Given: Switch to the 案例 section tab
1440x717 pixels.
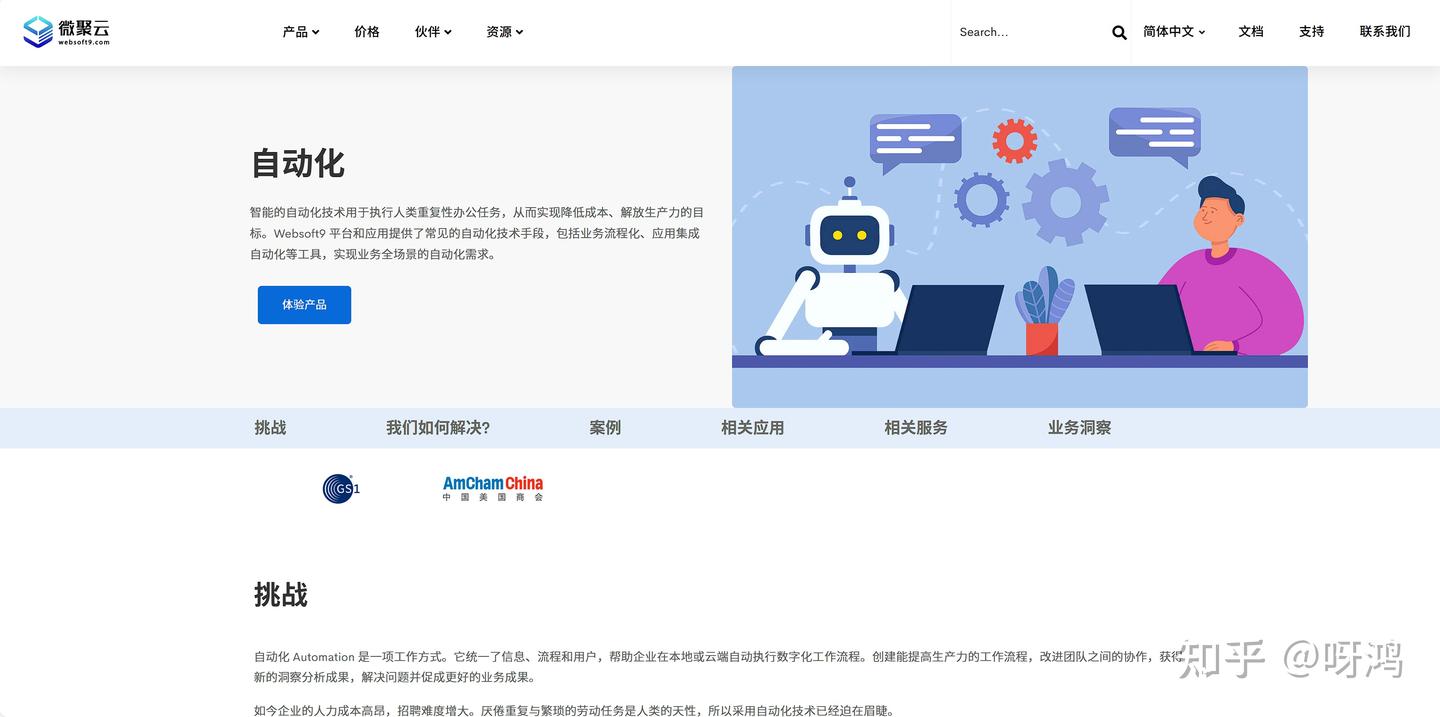Looking at the screenshot, I should (x=605, y=427).
